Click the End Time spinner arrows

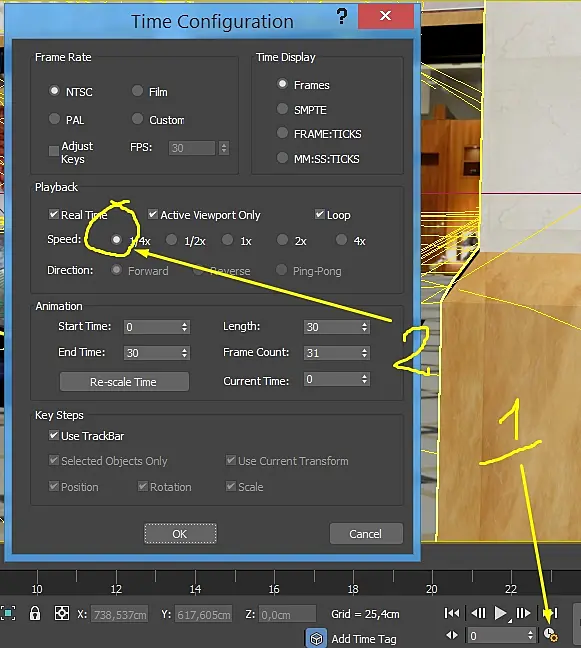[185, 353]
